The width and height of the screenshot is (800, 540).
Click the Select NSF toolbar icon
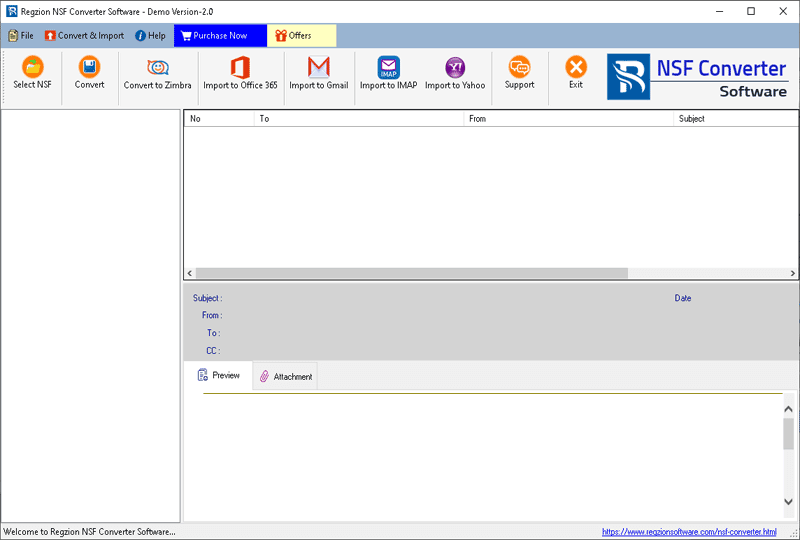pos(33,68)
